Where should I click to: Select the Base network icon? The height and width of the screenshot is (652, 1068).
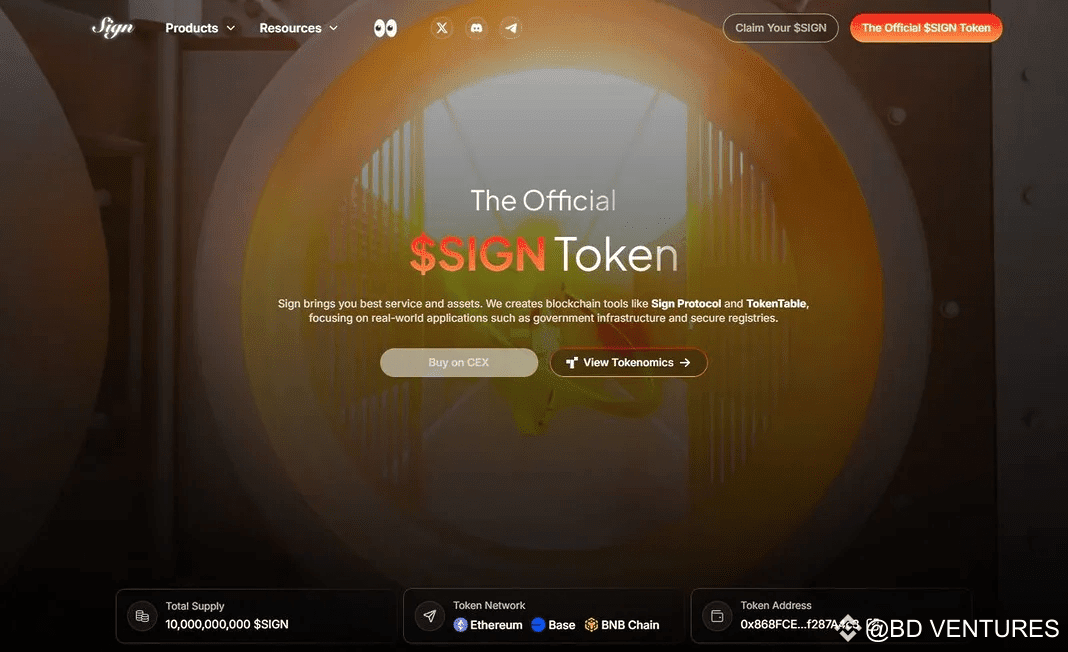[x=538, y=625]
